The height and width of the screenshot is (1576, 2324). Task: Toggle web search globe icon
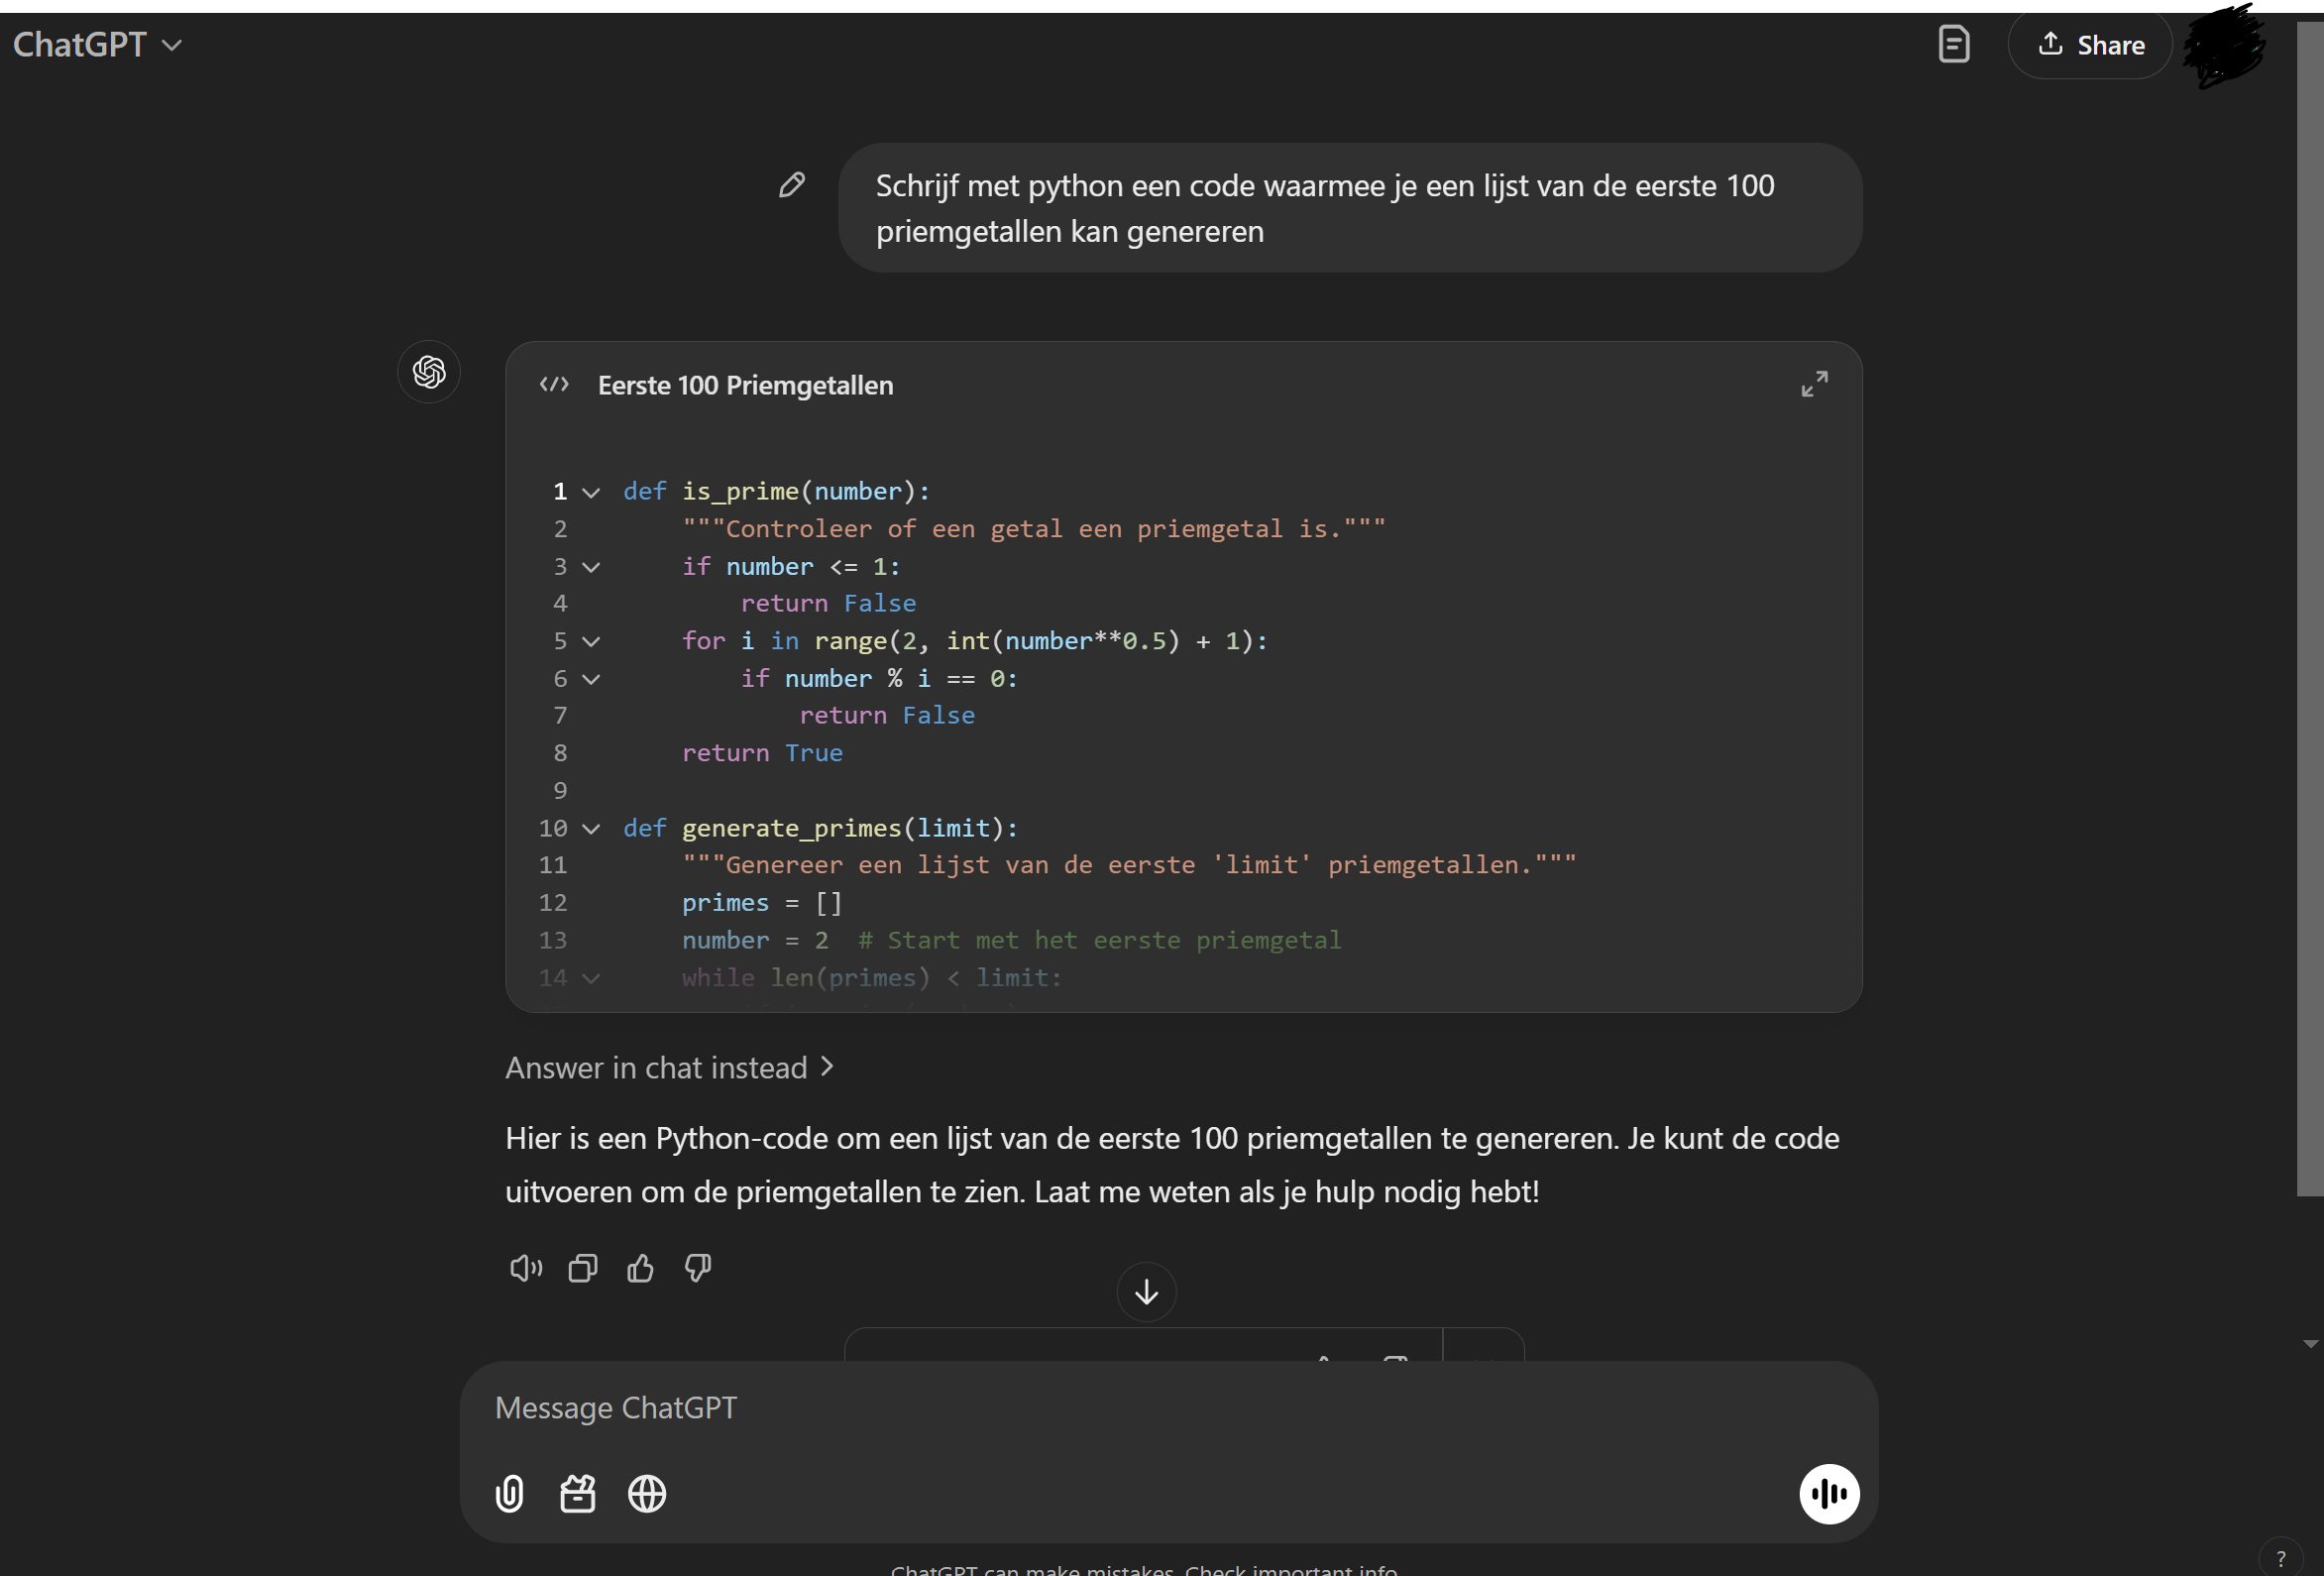(x=647, y=1494)
